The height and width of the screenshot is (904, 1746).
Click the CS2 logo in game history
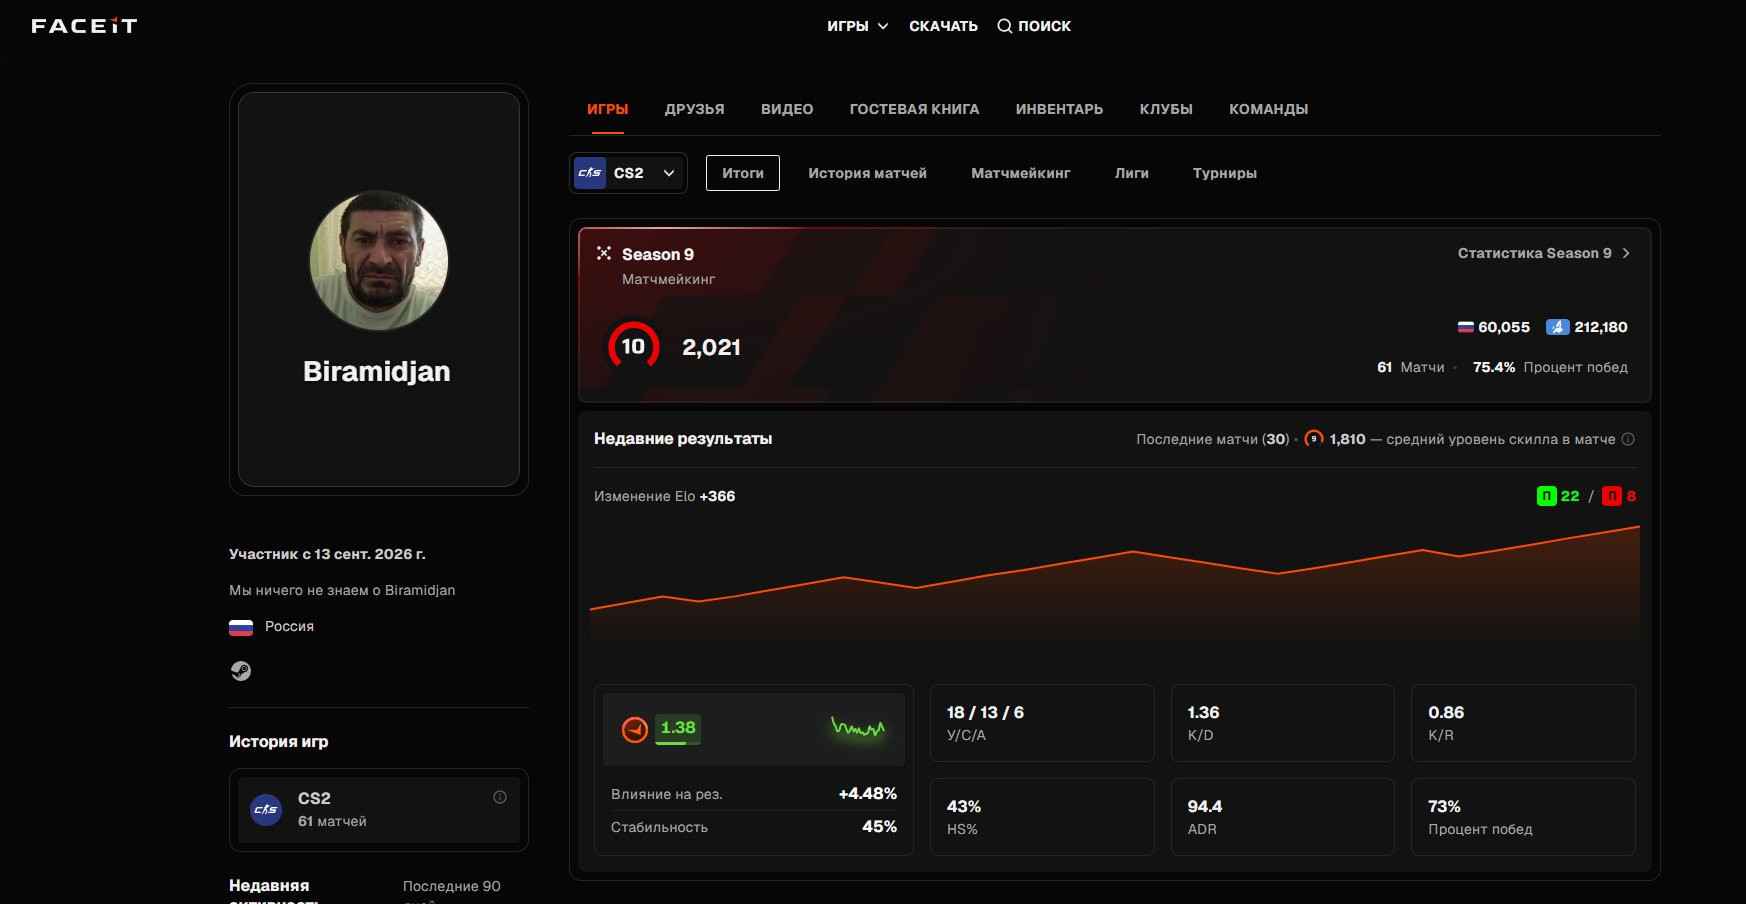(266, 809)
